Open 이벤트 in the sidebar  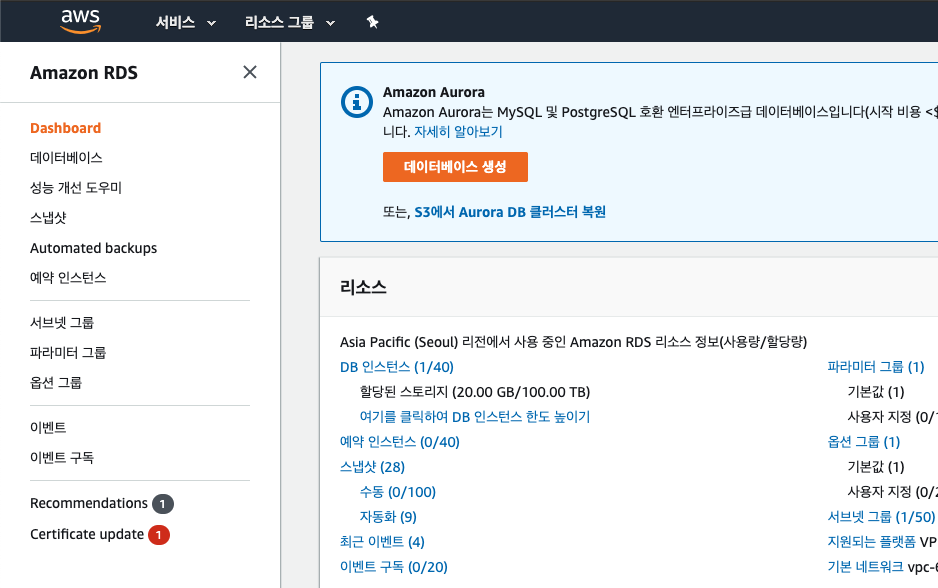coord(48,427)
